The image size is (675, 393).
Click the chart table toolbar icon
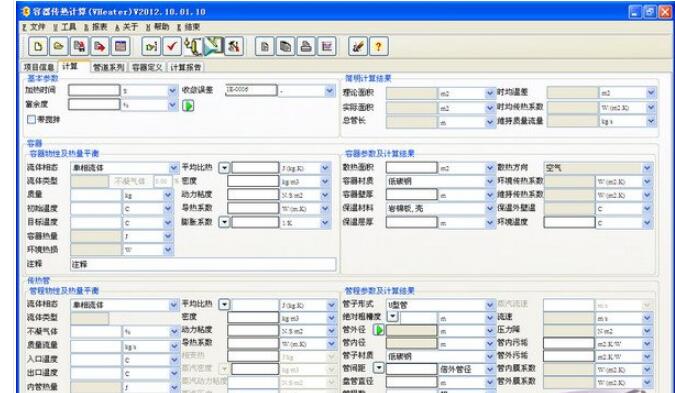pyautogui.click(x=327, y=46)
